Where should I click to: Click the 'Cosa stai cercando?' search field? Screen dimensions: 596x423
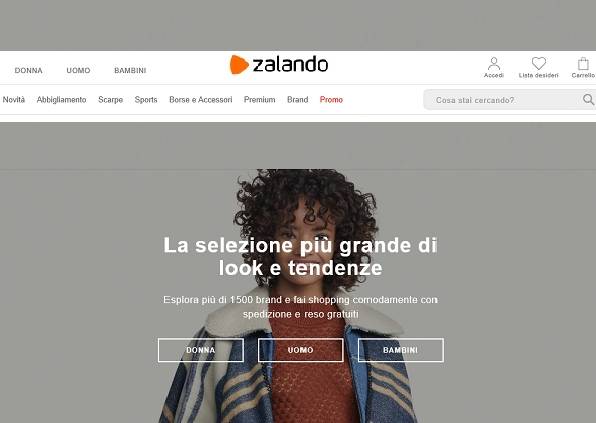coord(504,100)
